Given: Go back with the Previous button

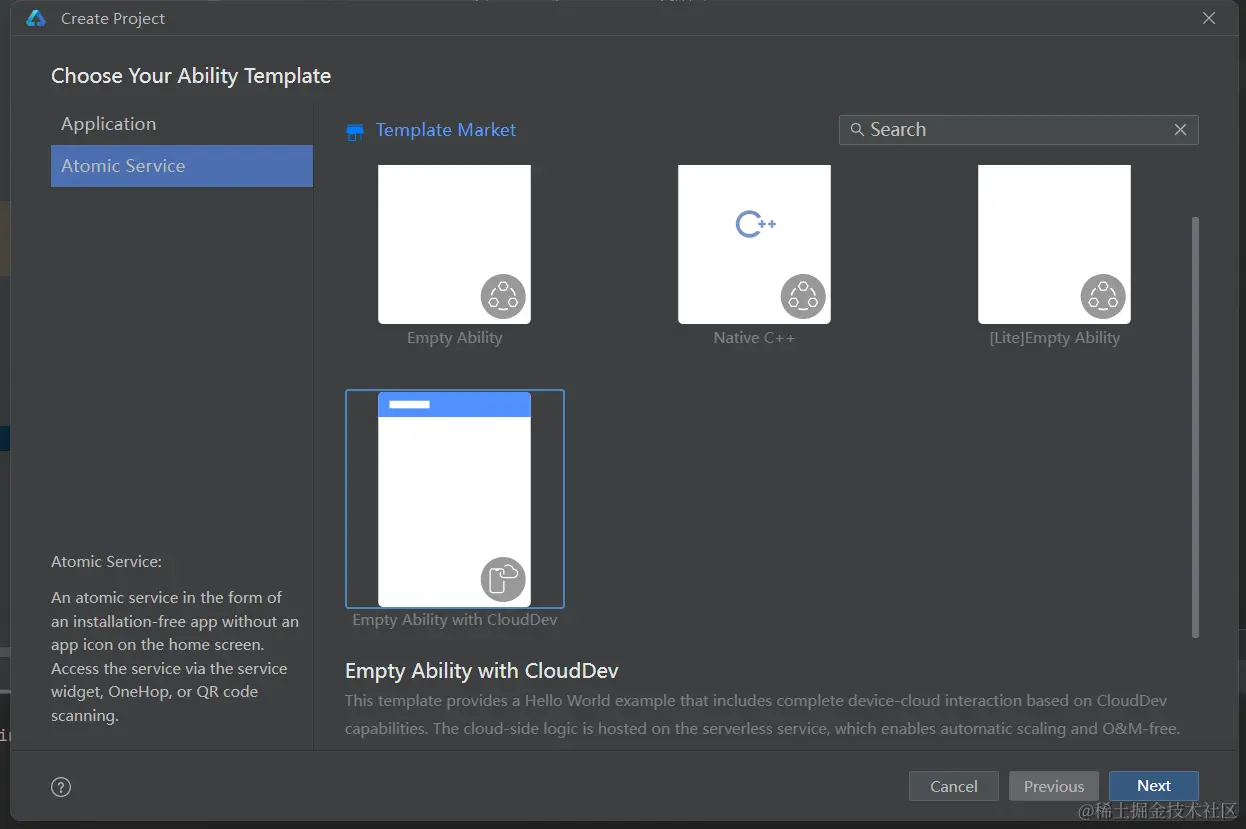Looking at the screenshot, I should (1053, 786).
